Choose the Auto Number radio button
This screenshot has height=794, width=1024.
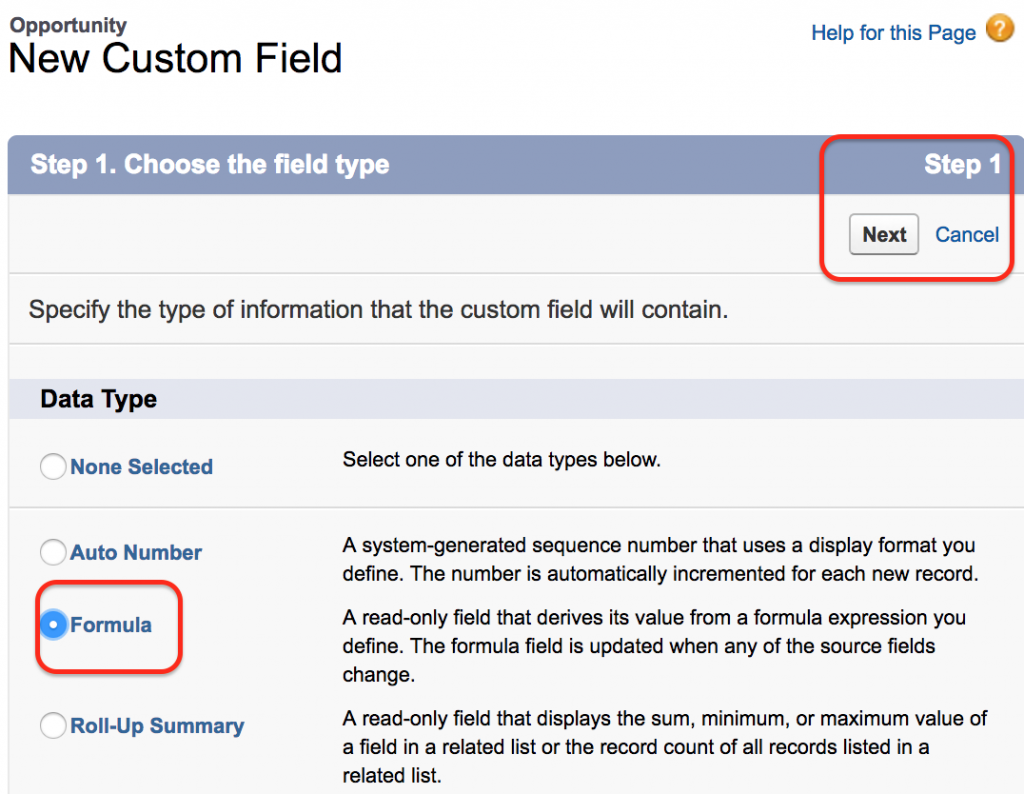coord(53,552)
